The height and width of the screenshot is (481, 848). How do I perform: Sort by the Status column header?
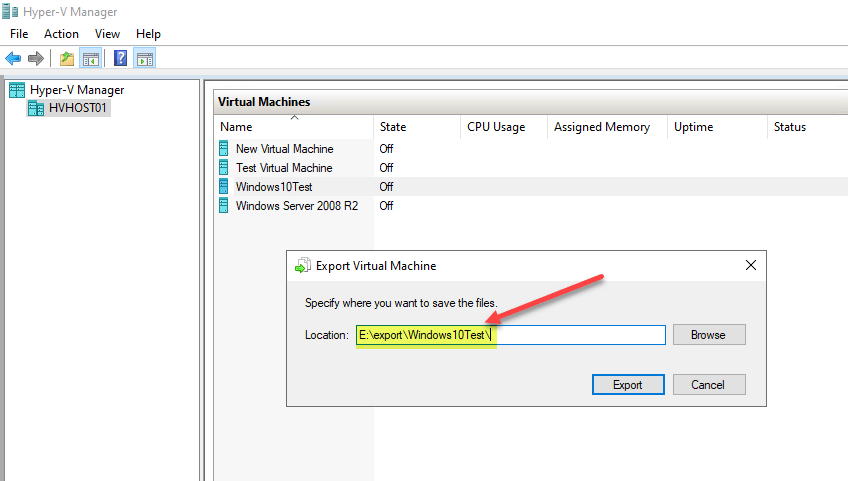pos(807,127)
